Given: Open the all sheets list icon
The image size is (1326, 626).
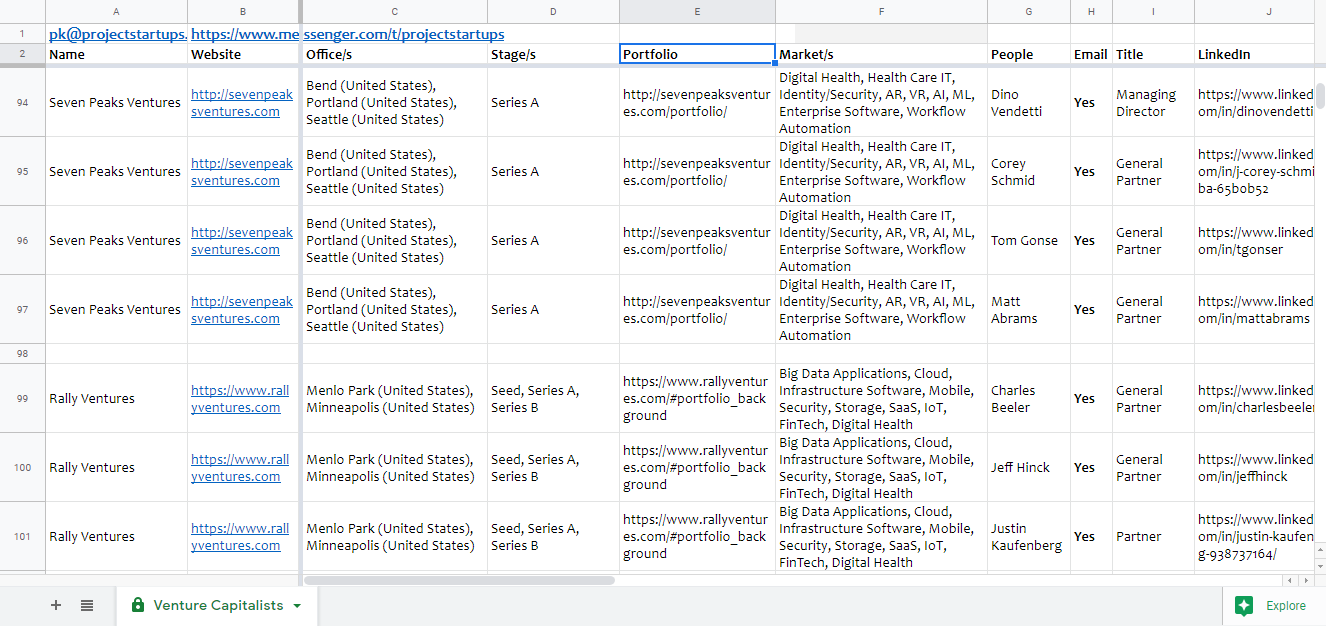Looking at the screenshot, I should coord(86,605).
